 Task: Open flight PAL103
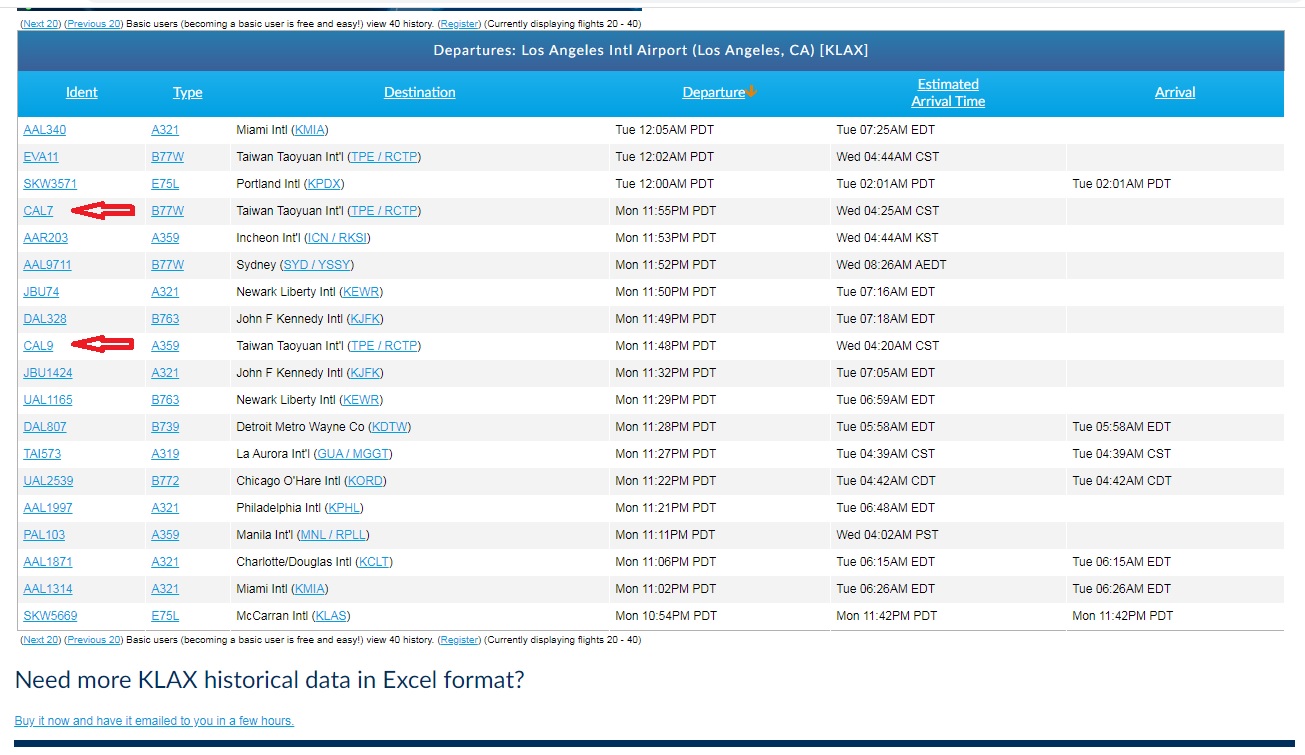(44, 535)
